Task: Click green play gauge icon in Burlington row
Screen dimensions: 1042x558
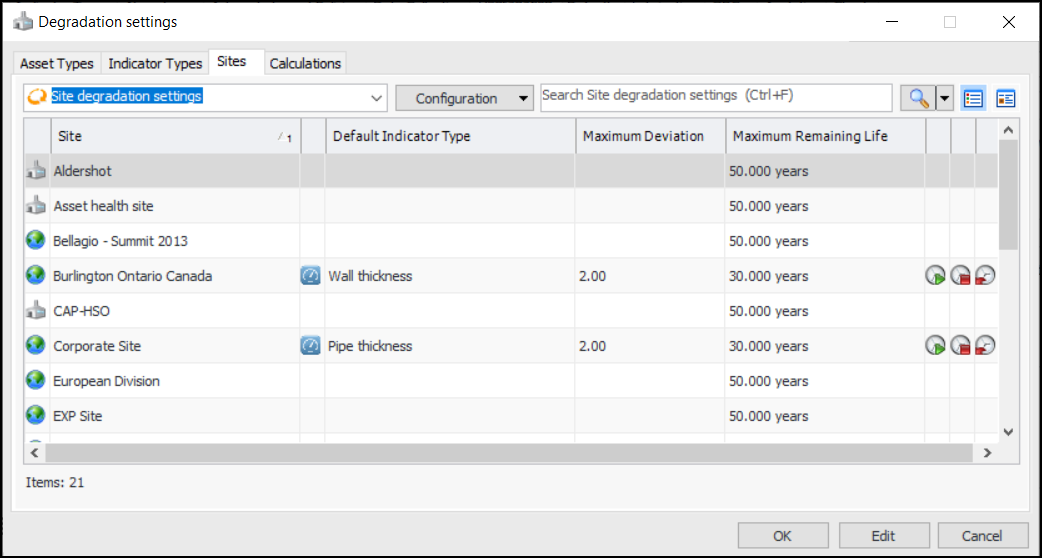Action: pyautogui.click(x=936, y=276)
